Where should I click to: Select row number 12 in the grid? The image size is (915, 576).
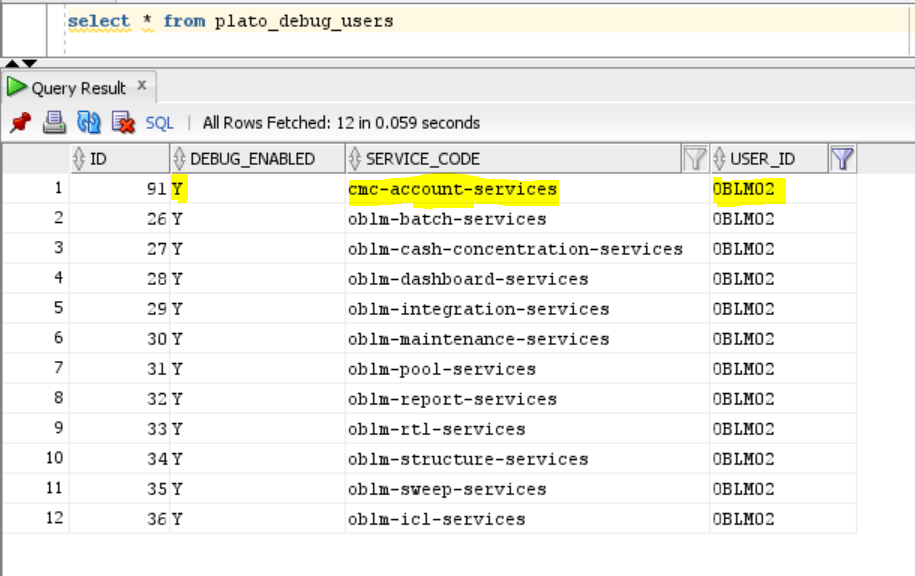(54, 518)
